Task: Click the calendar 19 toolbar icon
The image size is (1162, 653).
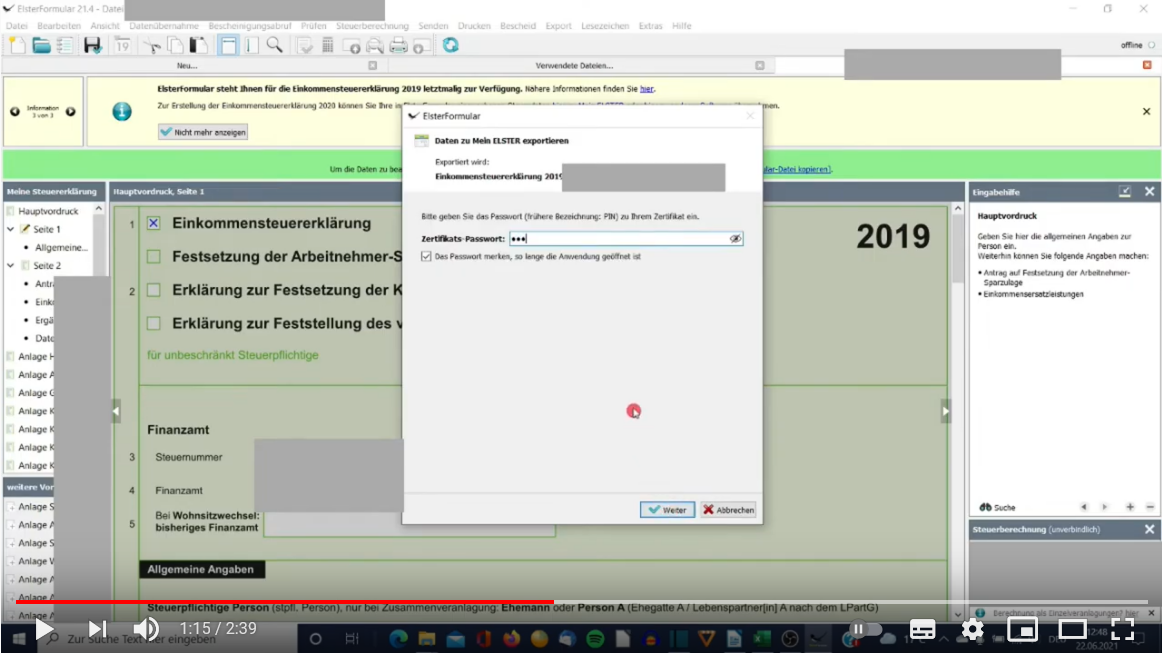Action: [x=122, y=45]
